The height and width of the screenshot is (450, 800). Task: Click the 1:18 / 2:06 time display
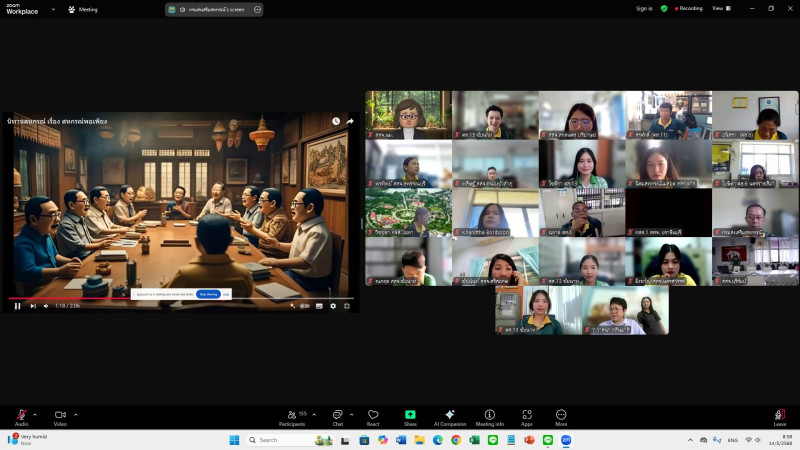[x=67, y=306]
